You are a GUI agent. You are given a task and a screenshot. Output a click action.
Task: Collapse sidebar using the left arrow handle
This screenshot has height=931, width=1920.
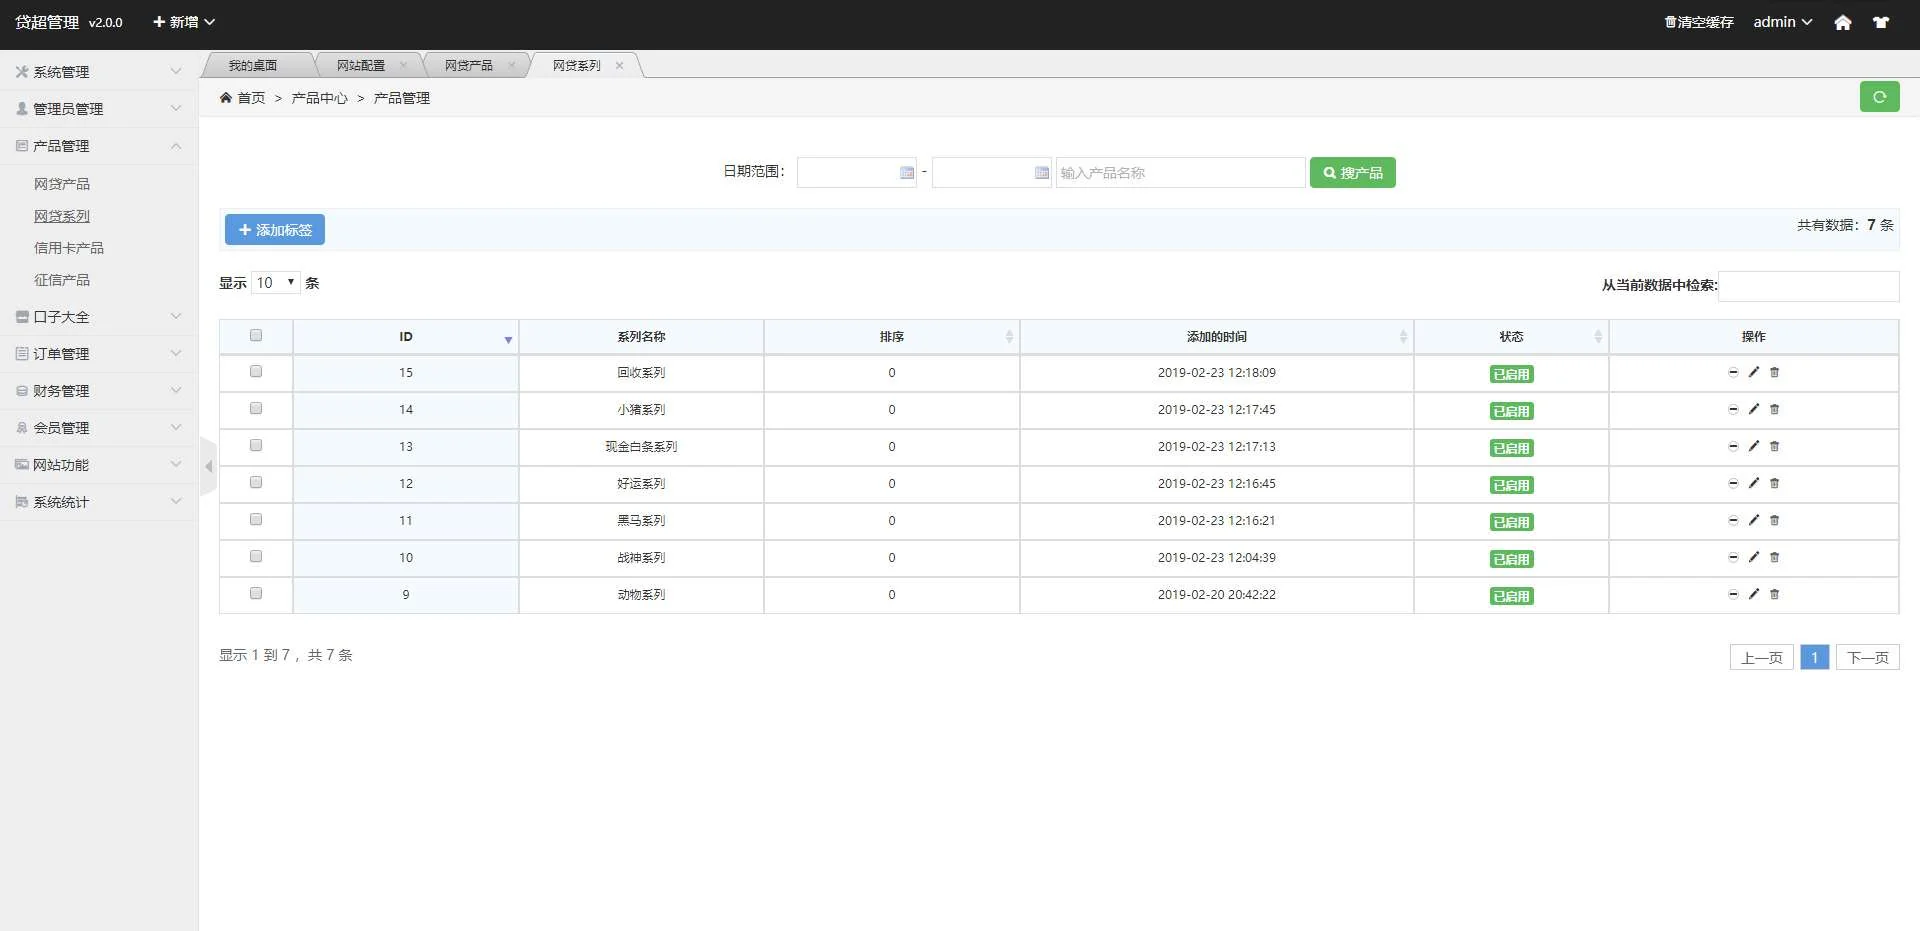[x=208, y=466]
